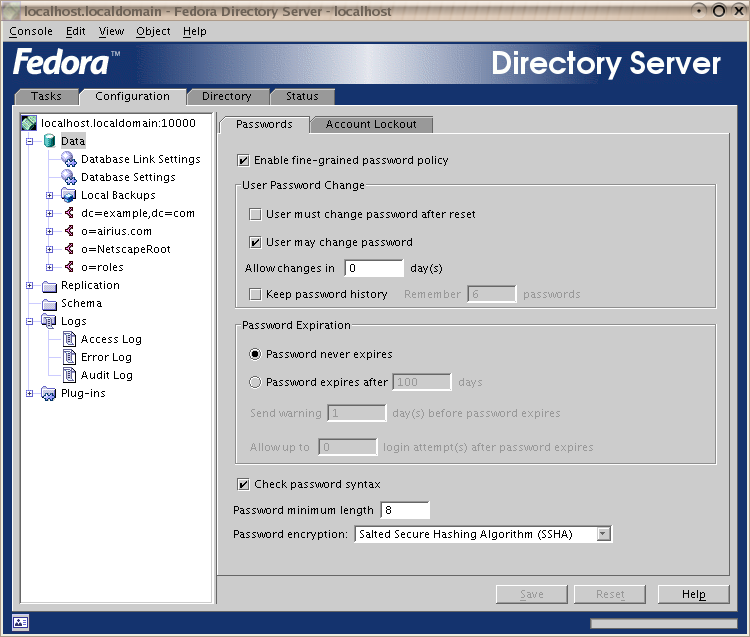Click the Allow up to login attempts field
The height and width of the screenshot is (637, 750).
348,447
